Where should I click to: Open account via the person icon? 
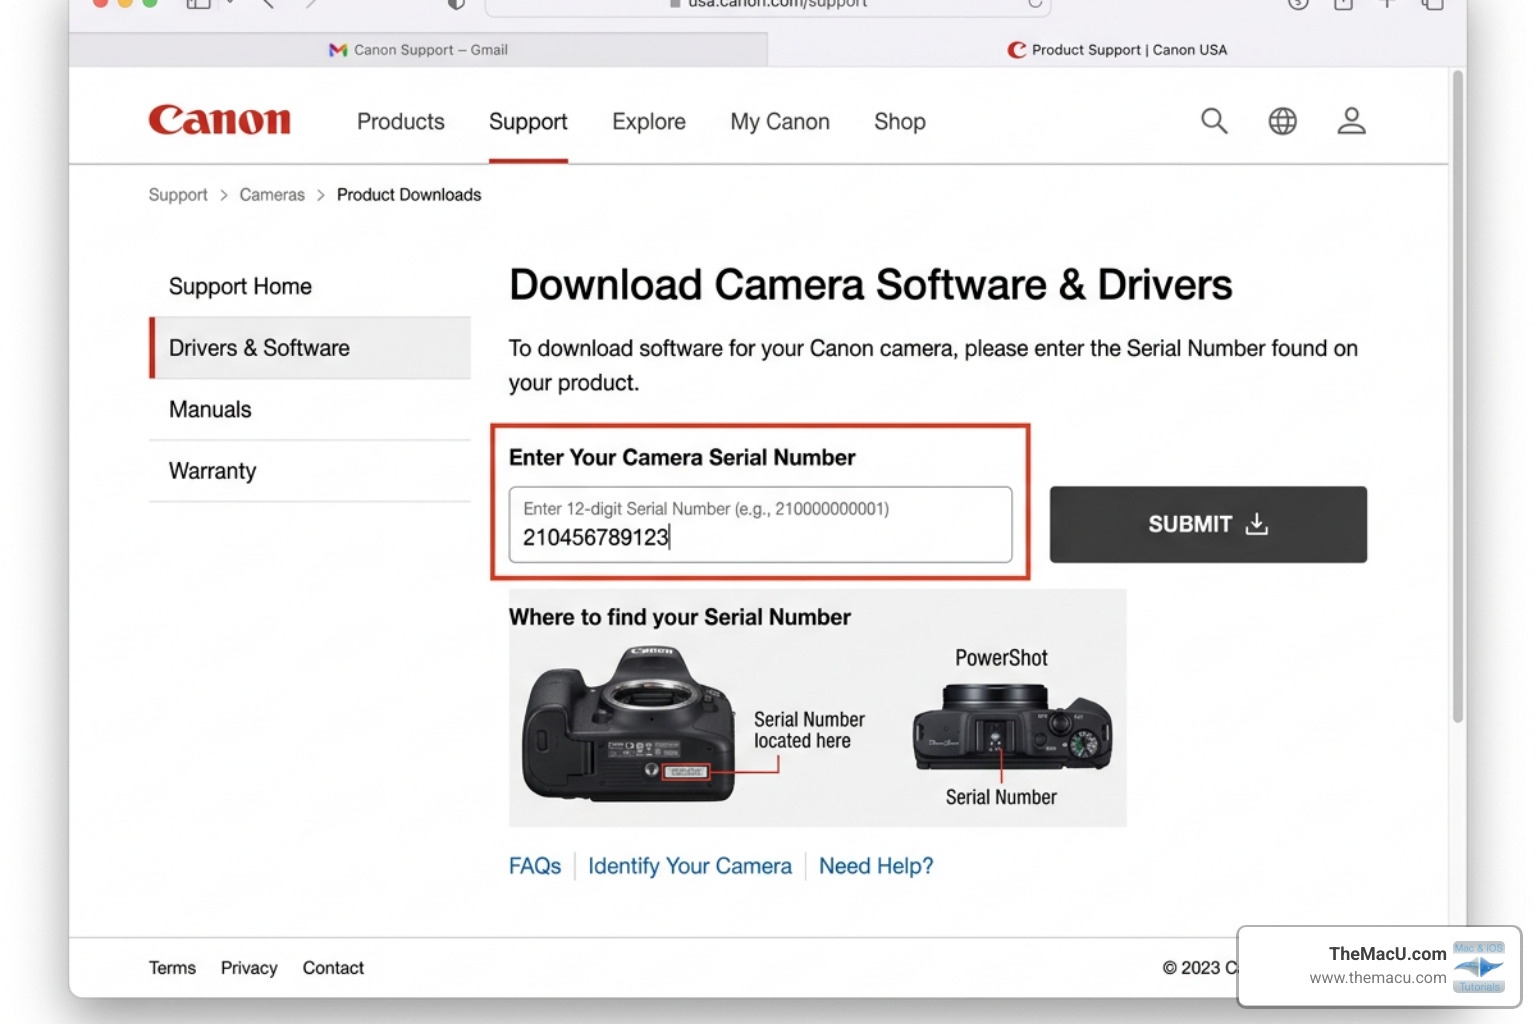pos(1351,120)
